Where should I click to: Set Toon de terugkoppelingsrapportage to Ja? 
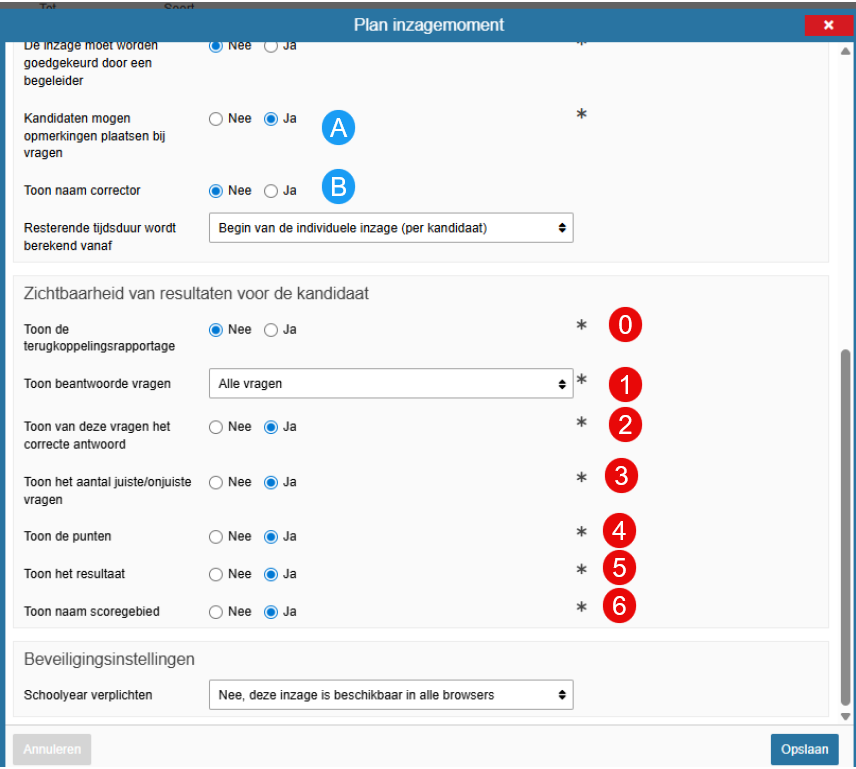[271, 330]
